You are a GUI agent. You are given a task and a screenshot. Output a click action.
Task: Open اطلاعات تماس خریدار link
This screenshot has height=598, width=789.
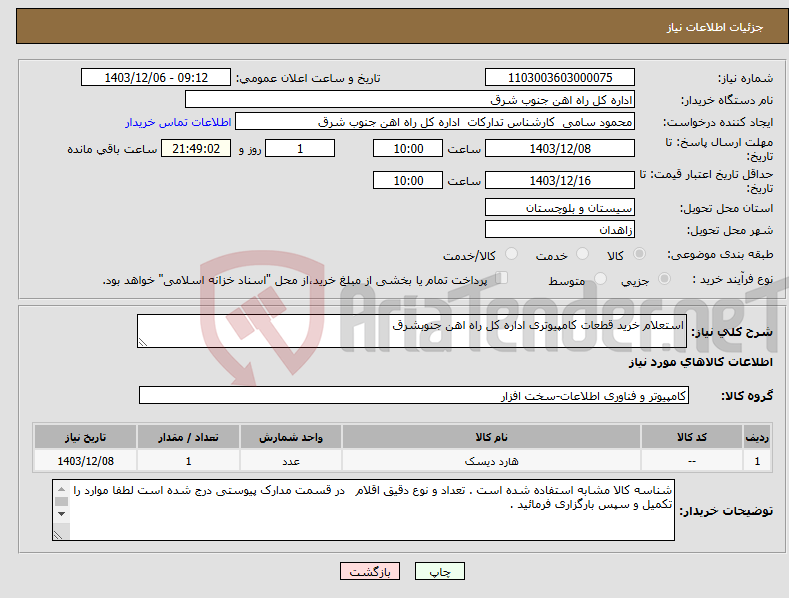(x=178, y=122)
